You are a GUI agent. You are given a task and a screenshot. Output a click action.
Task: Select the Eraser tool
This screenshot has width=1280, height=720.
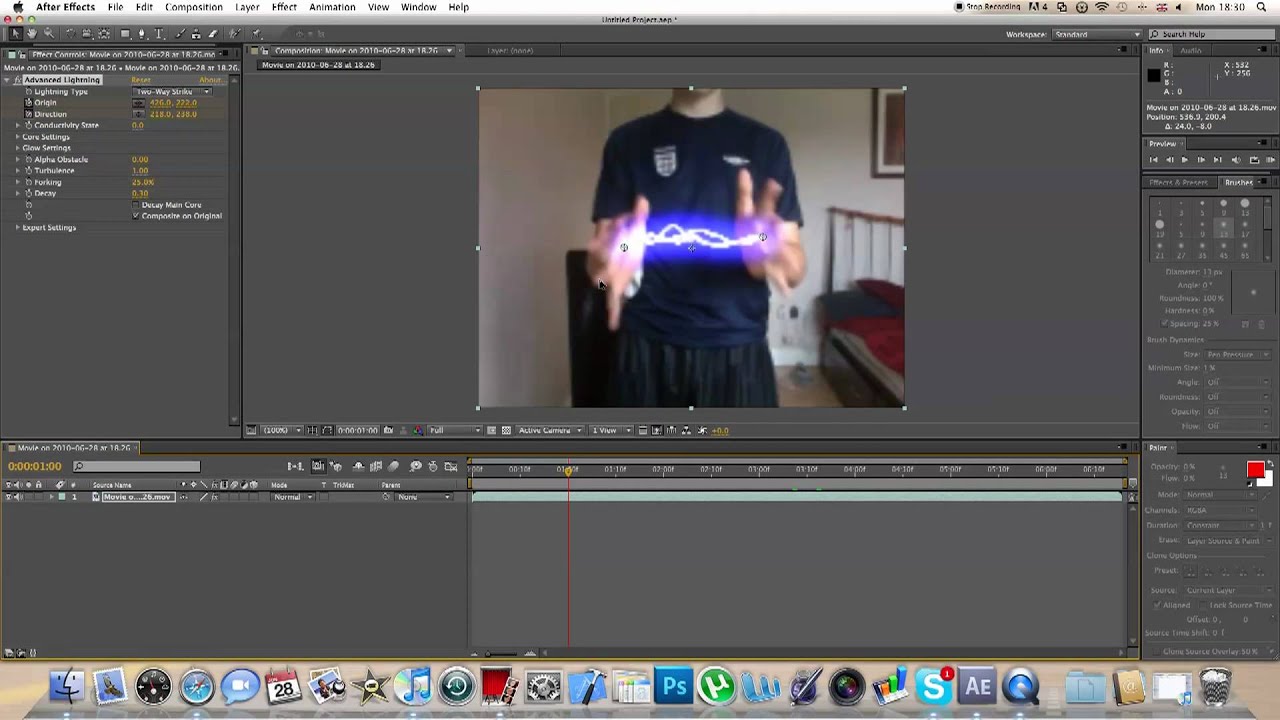click(x=212, y=34)
